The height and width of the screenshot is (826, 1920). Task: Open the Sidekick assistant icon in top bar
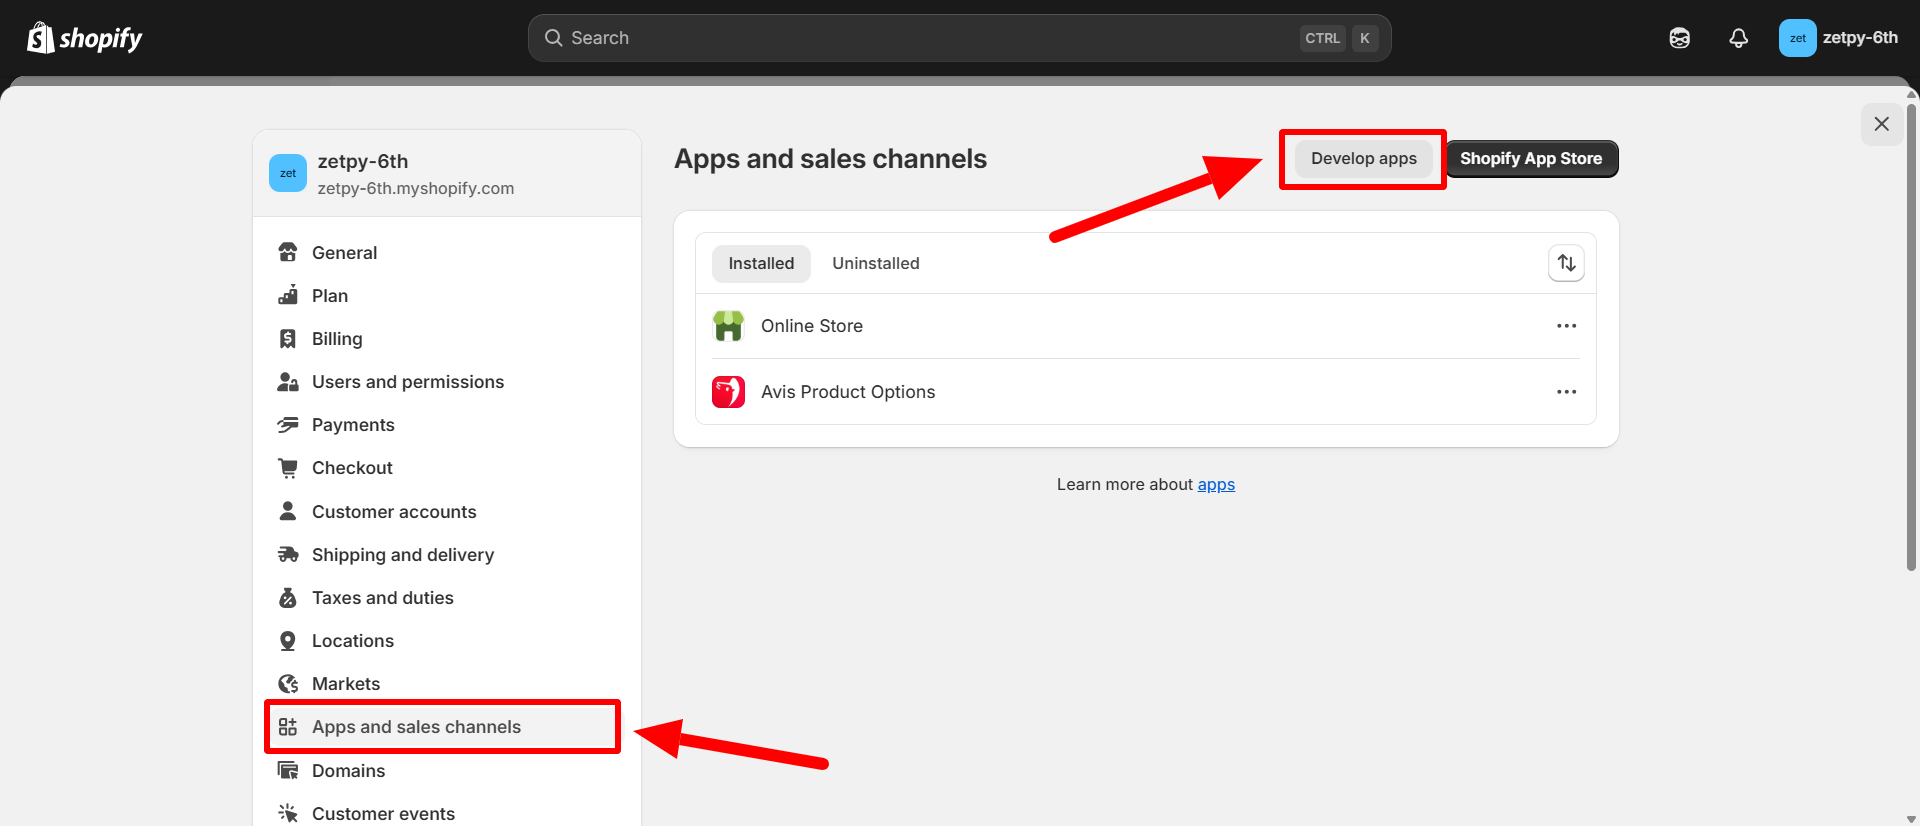click(x=1679, y=38)
